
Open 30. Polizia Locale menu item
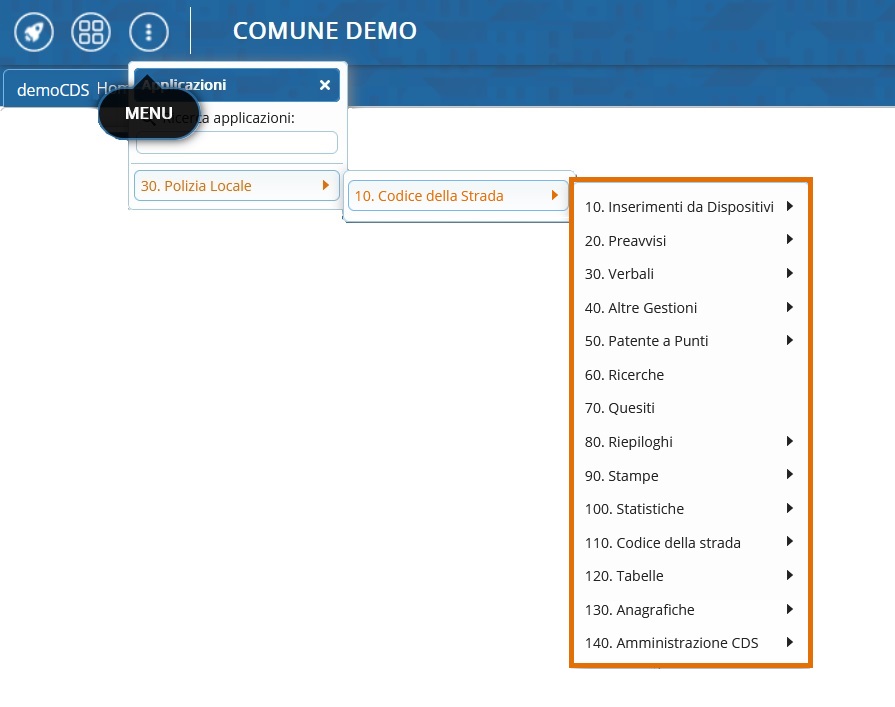pos(236,185)
